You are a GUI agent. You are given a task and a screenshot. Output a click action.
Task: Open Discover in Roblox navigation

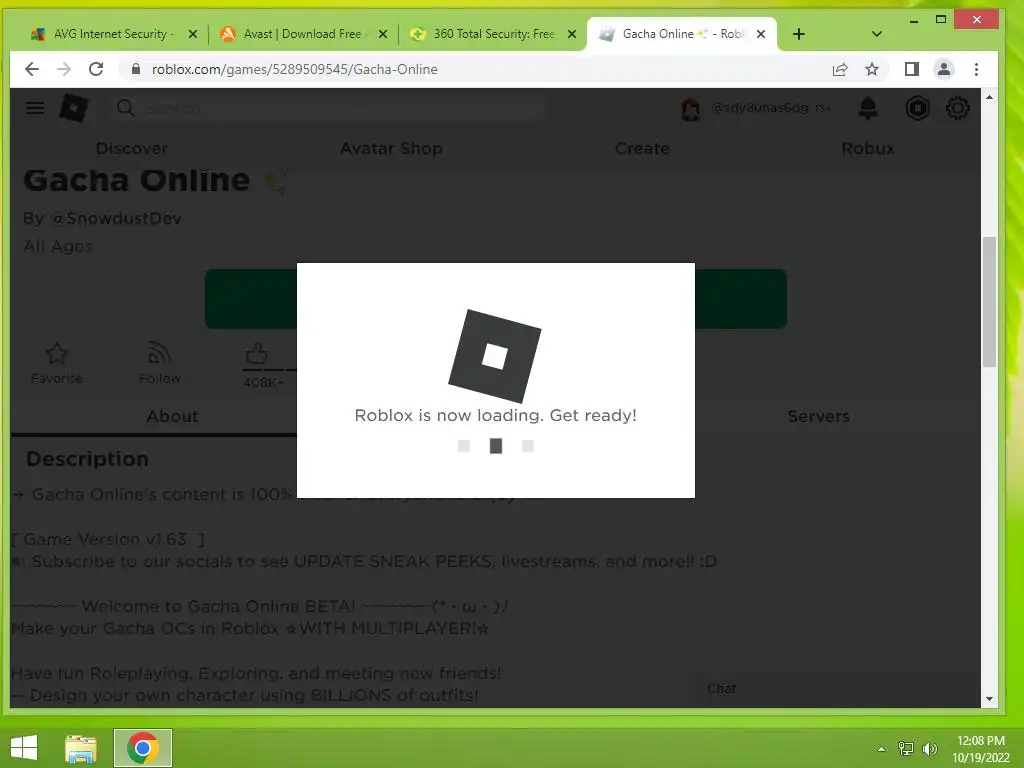(x=132, y=148)
